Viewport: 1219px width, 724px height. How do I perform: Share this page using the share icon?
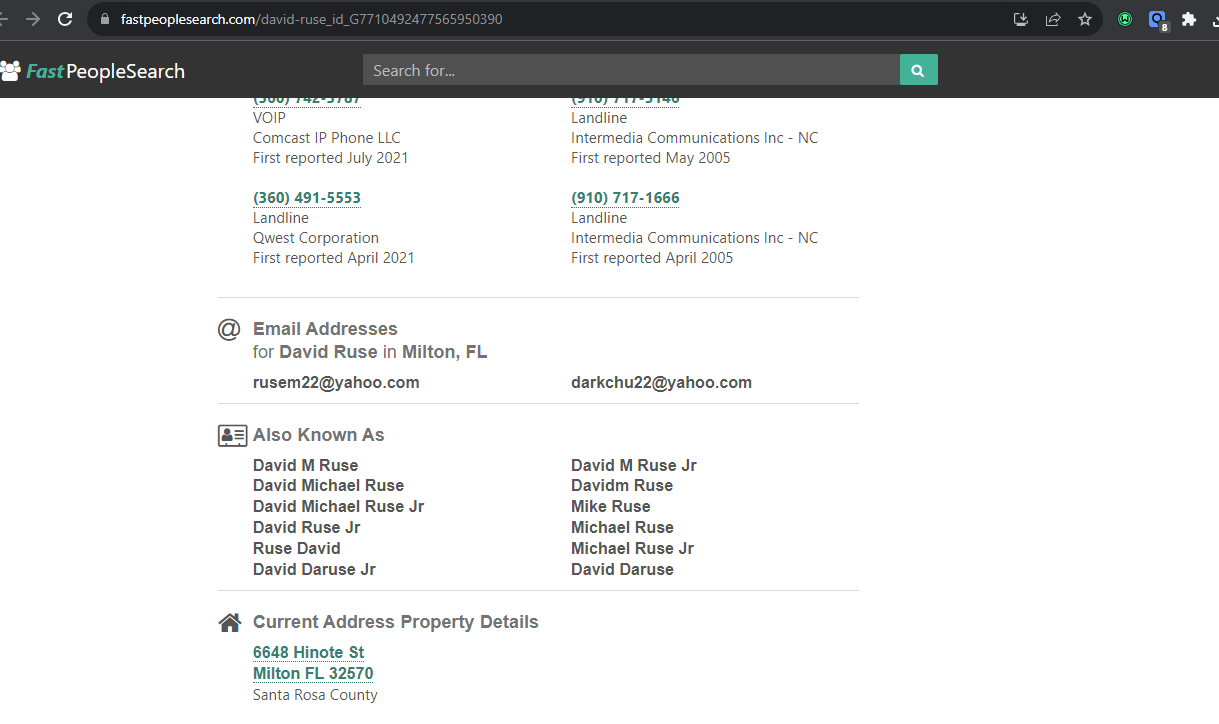(1053, 19)
